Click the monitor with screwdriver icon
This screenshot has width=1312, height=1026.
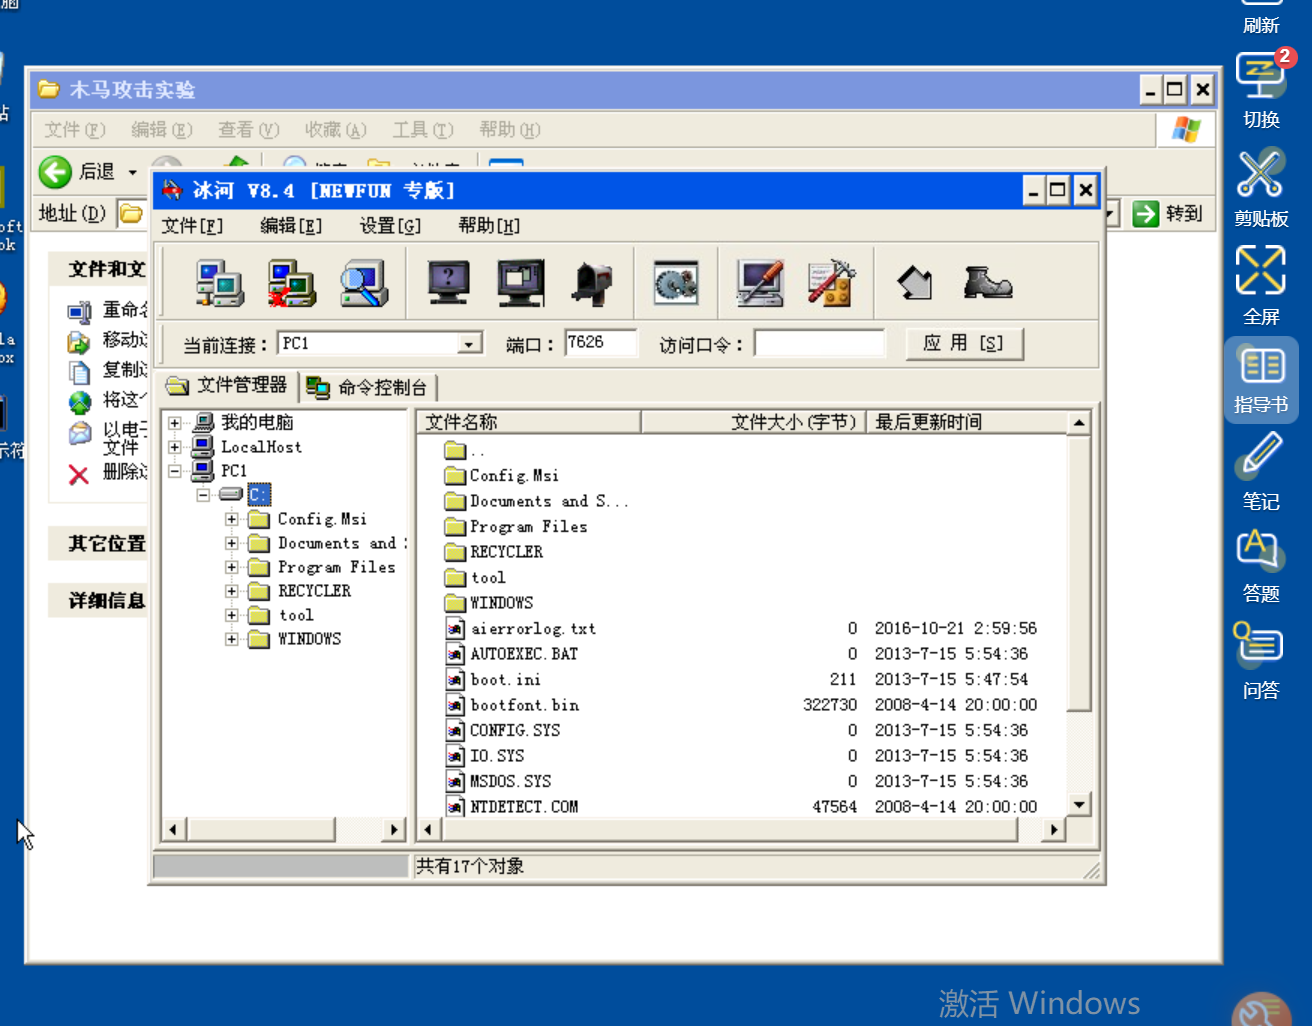[x=760, y=283]
